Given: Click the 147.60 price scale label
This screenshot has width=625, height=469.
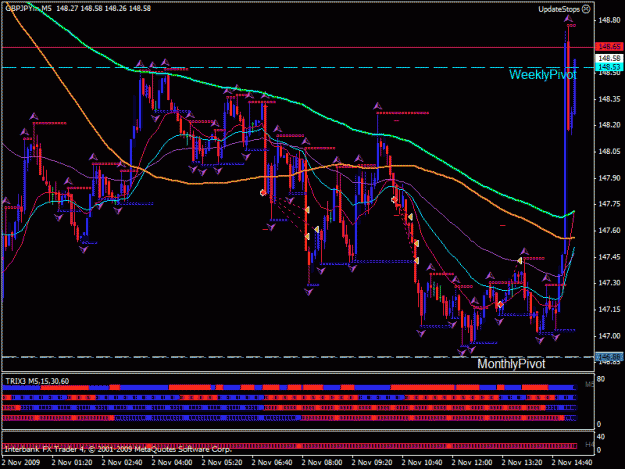Looking at the screenshot, I should [x=609, y=230].
